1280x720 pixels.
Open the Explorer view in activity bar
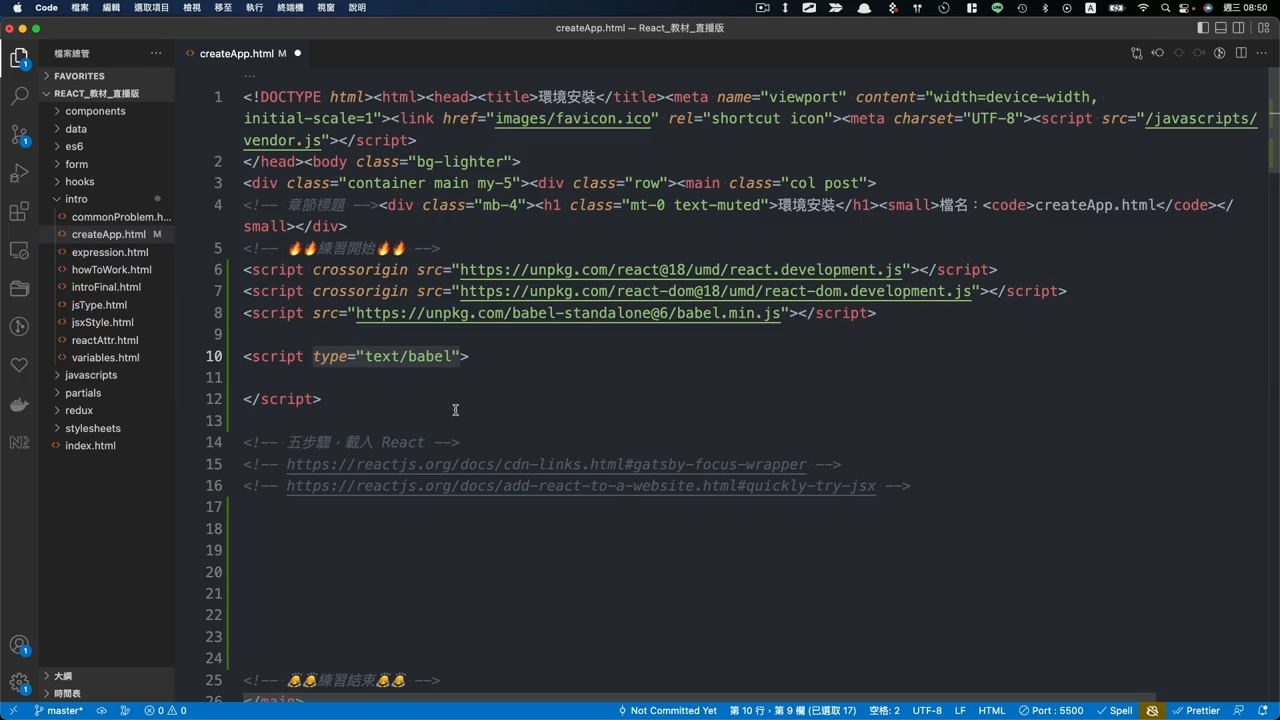[x=19, y=59]
